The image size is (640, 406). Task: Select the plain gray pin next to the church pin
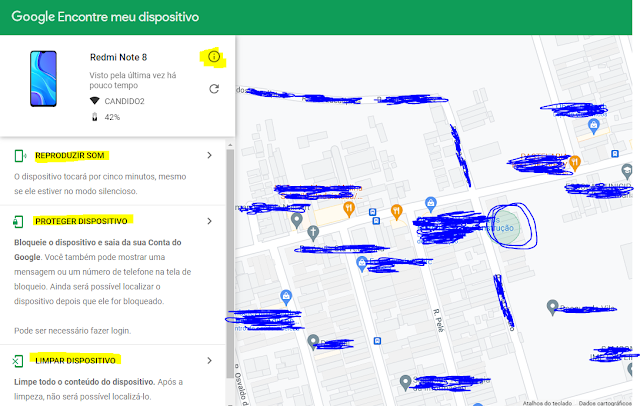297,220
